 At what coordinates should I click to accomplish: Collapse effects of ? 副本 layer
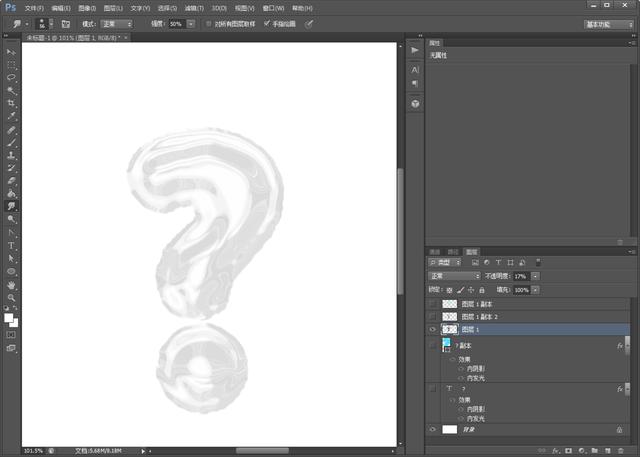(627, 346)
